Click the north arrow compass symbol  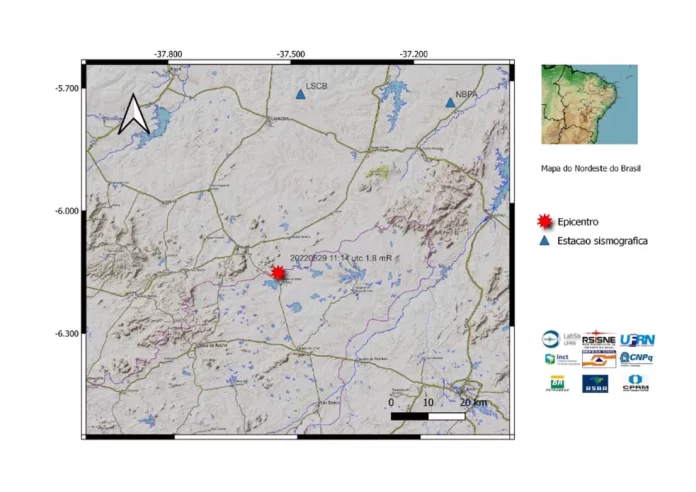[x=134, y=114]
